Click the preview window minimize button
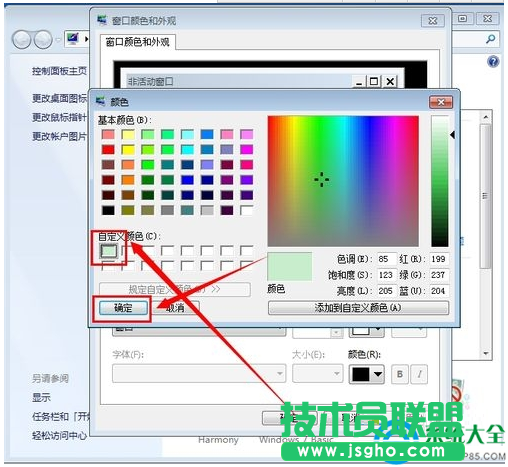This screenshot has width=508, height=467. coord(359,81)
